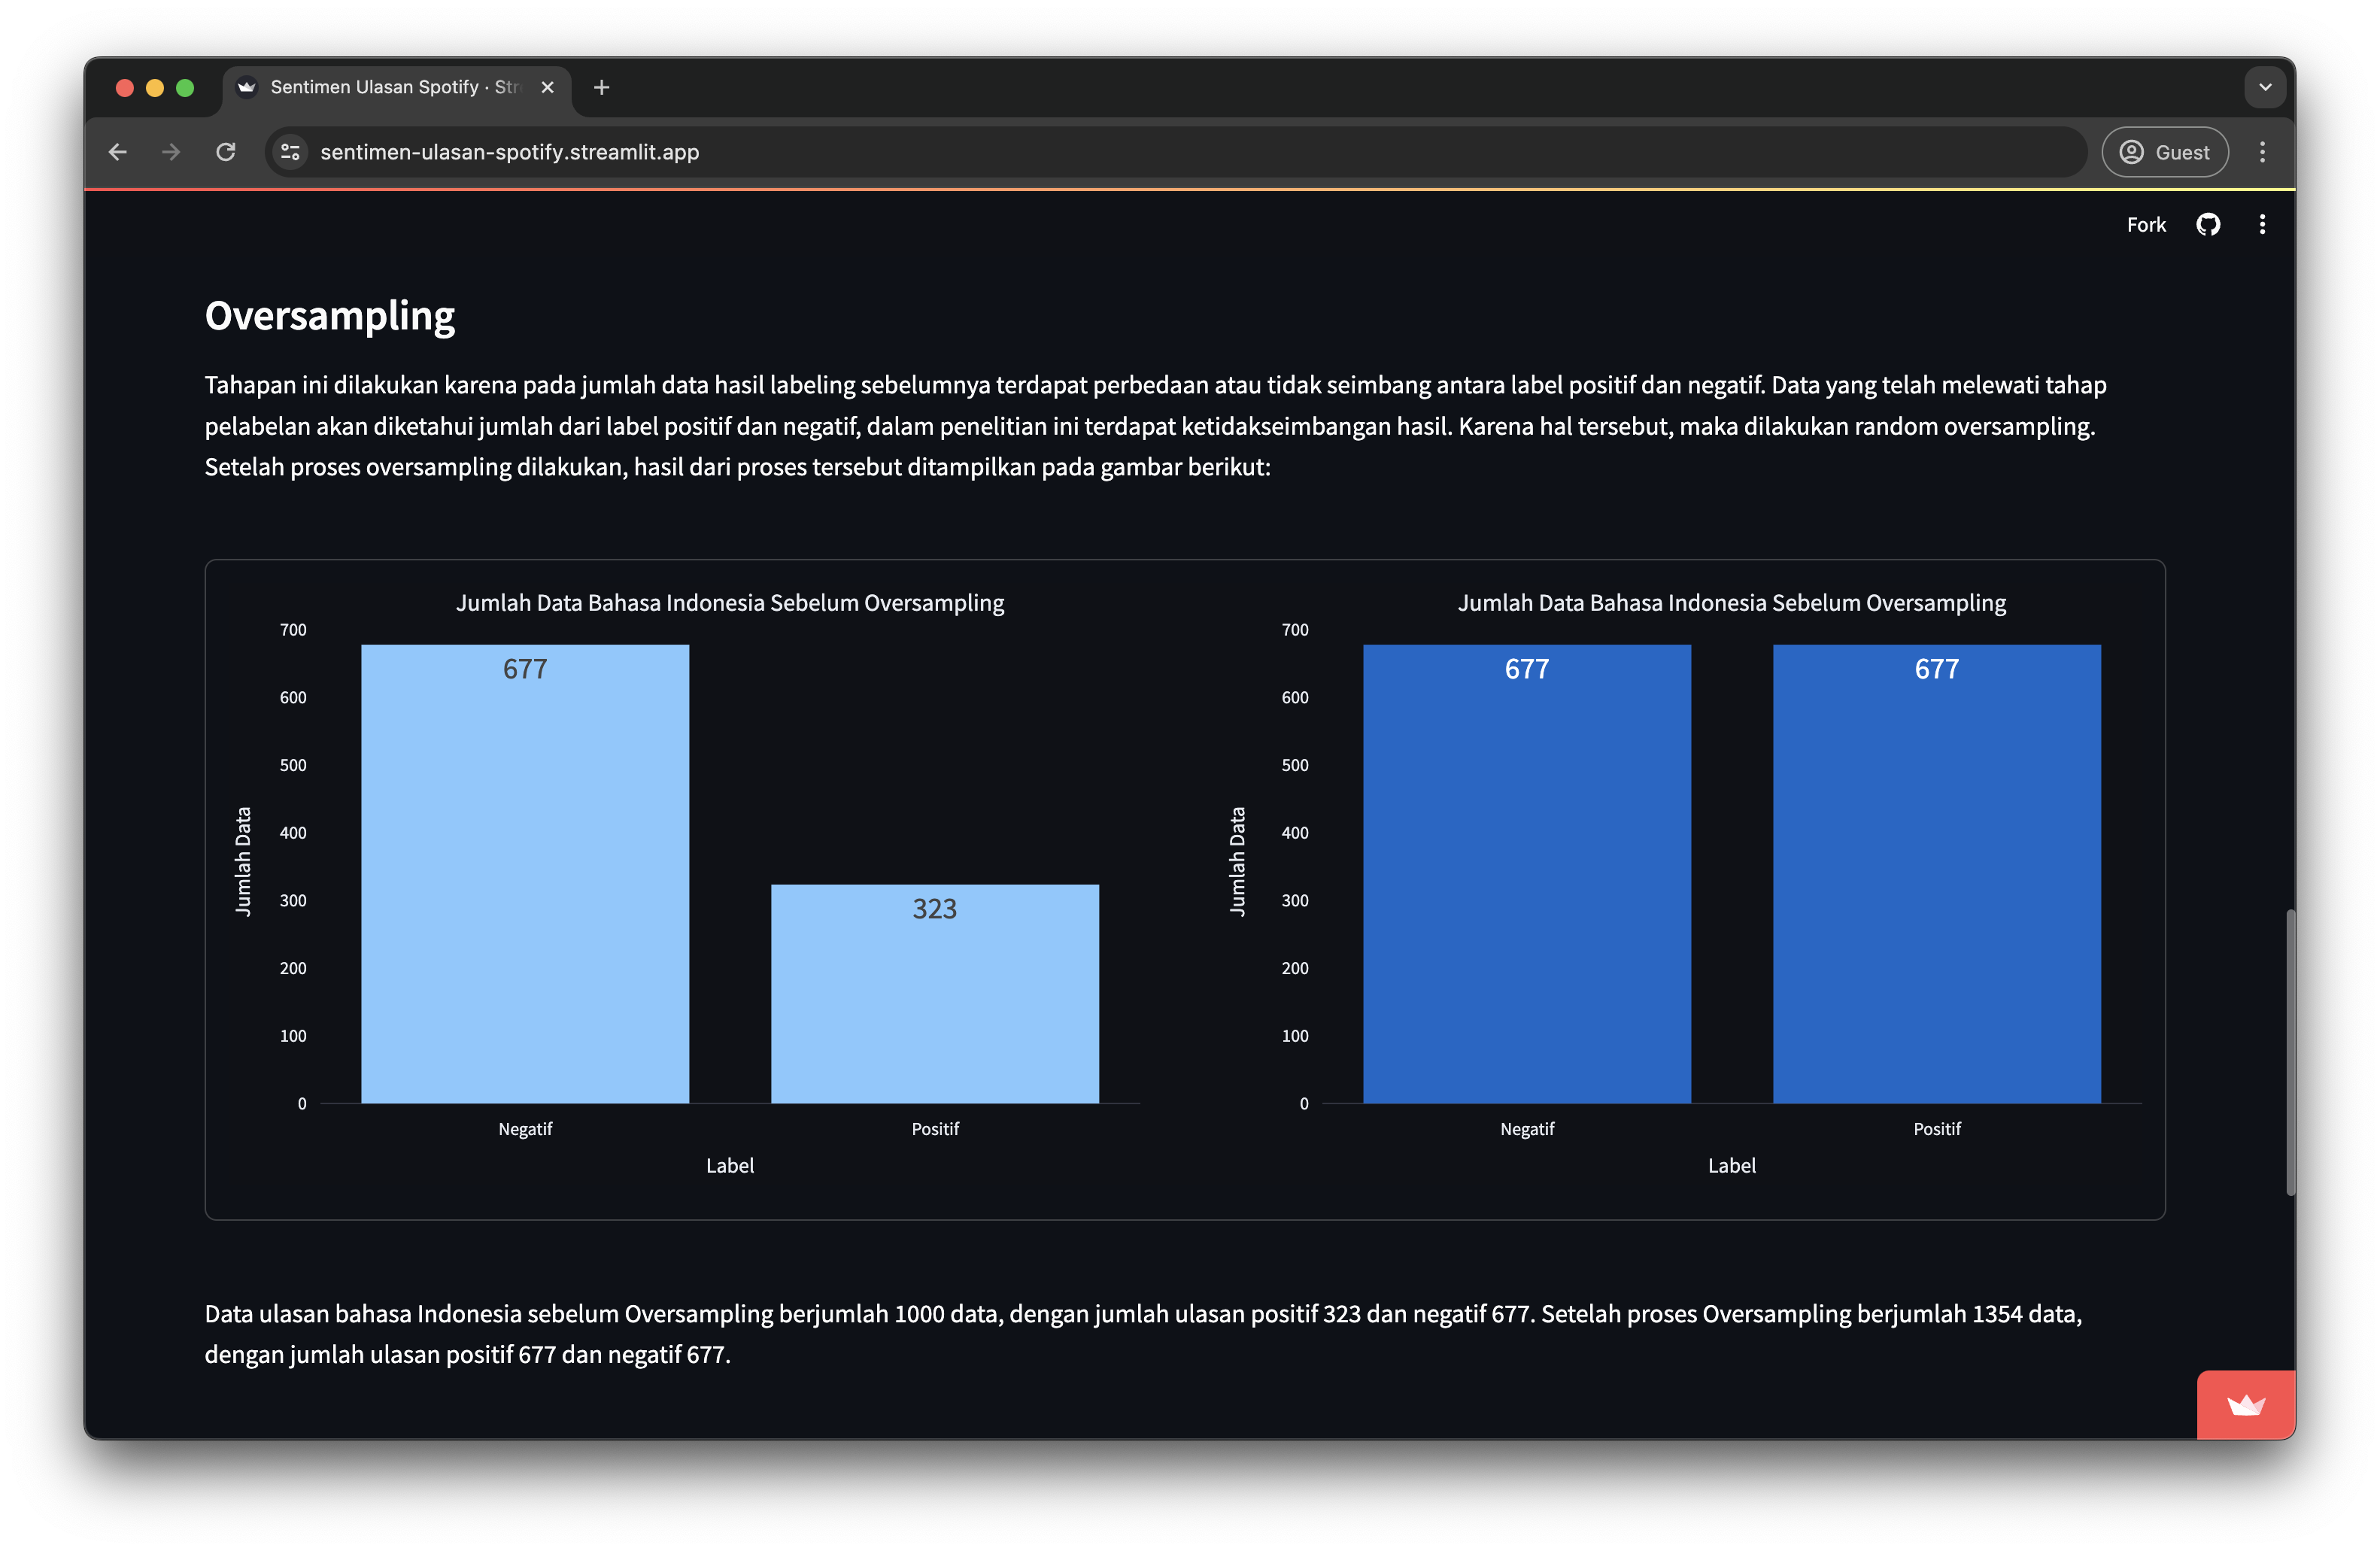Go back using the browser back arrow
Viewport: 2380px width, 1551px height.
point(118,152)
